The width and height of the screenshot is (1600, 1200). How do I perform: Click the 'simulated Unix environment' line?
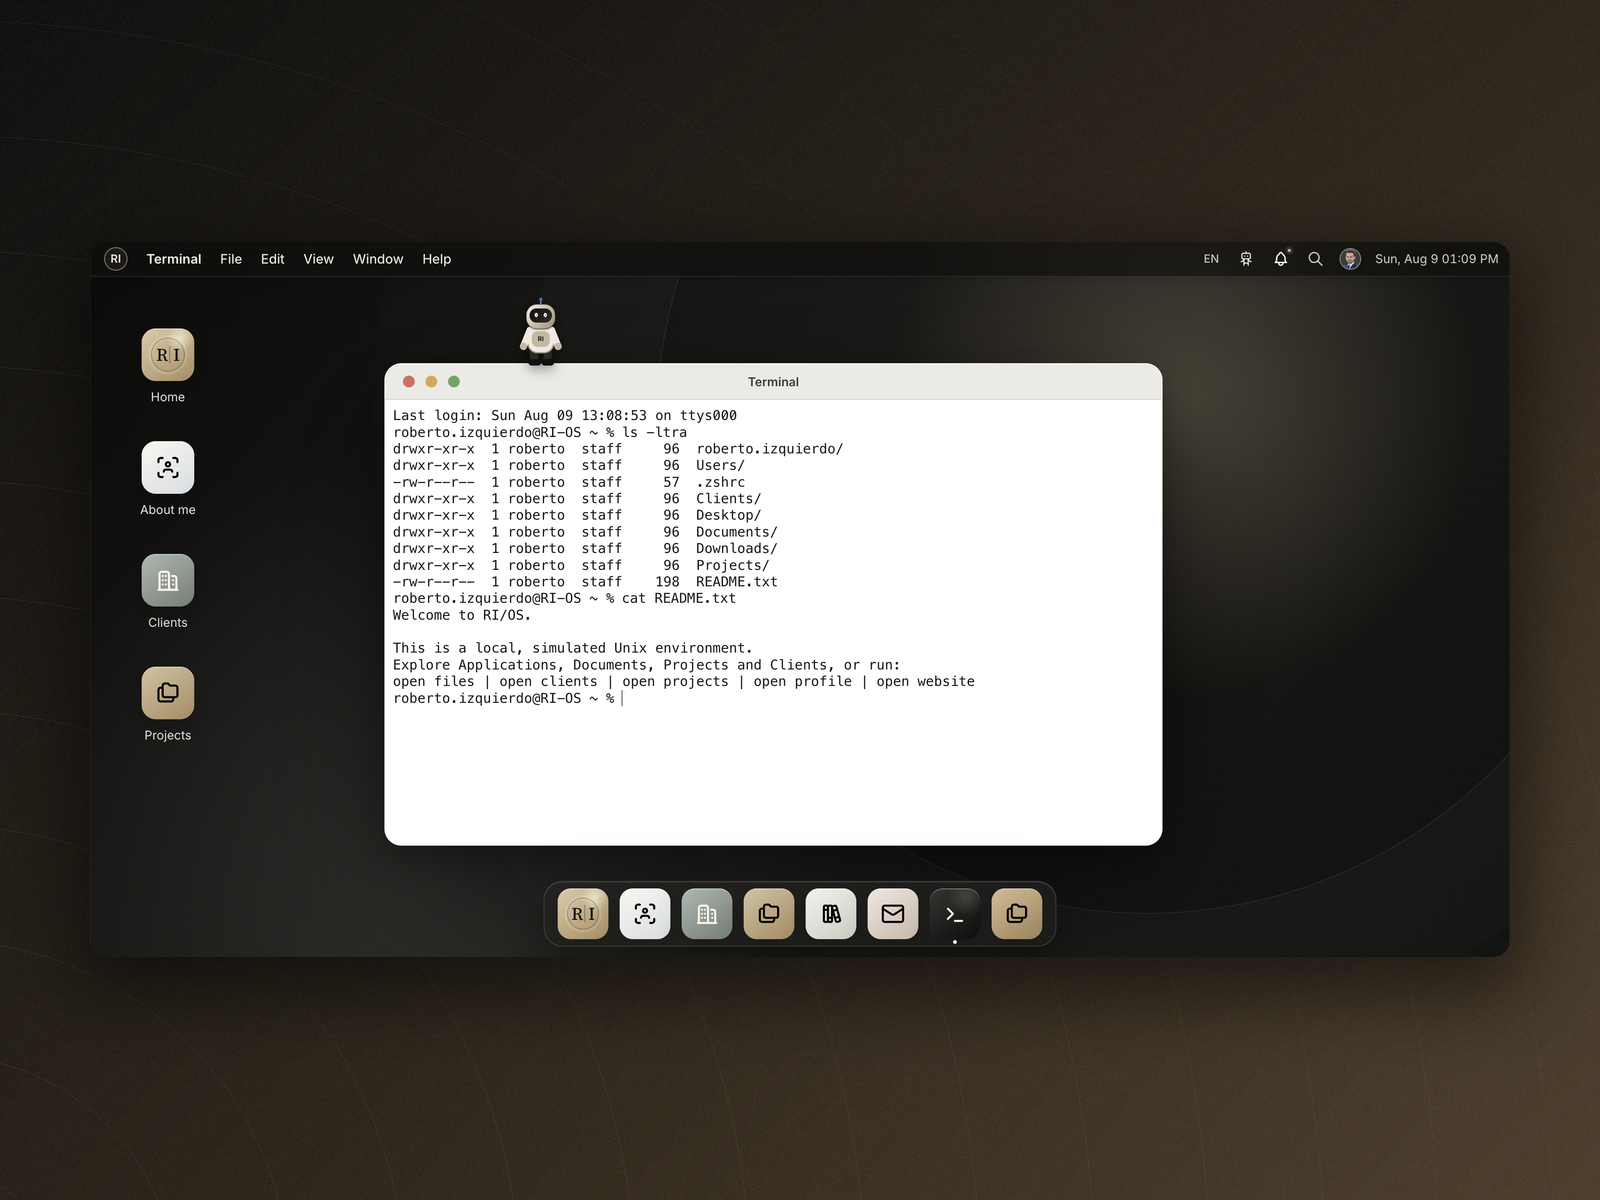point(573,649)
